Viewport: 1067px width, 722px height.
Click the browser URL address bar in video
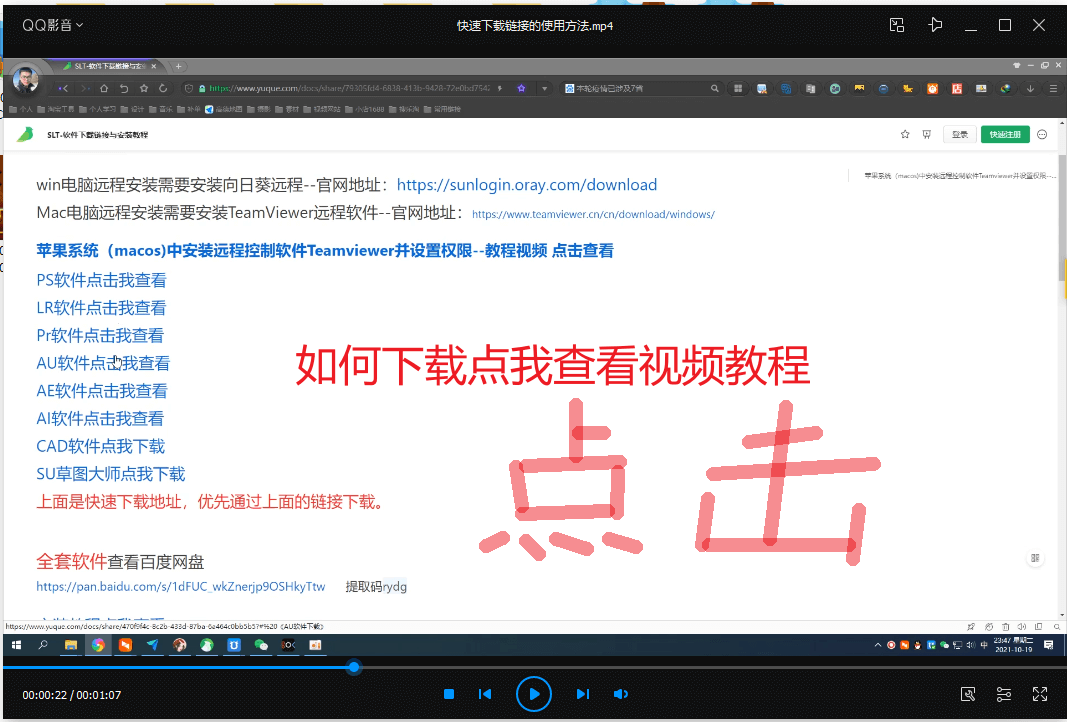[348, 88]
